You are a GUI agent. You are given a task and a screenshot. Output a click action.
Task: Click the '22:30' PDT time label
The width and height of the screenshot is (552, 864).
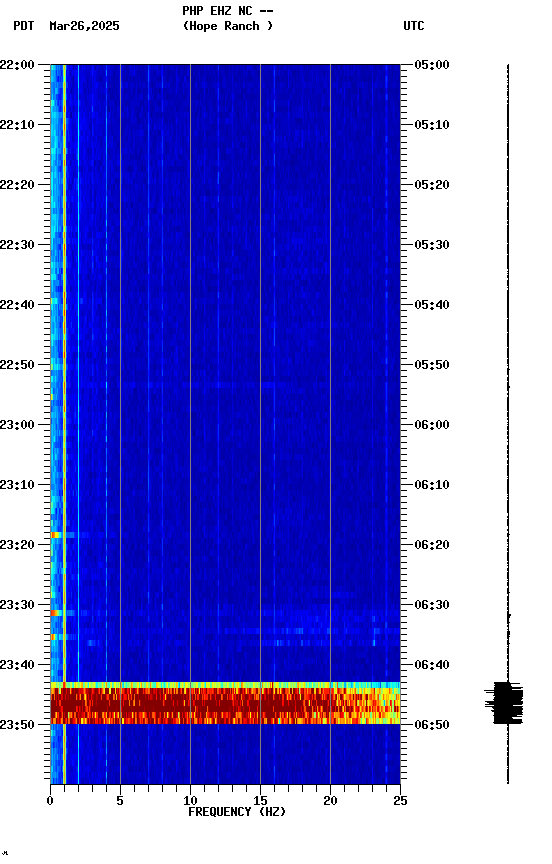pos(17,245)
